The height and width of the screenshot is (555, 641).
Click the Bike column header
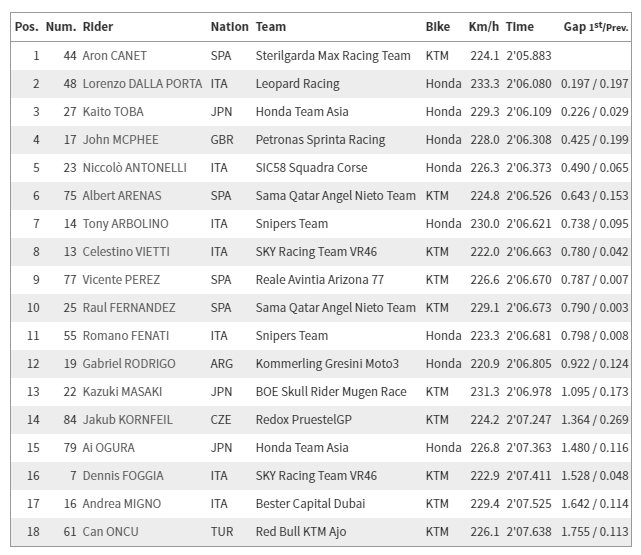(437, 26)
